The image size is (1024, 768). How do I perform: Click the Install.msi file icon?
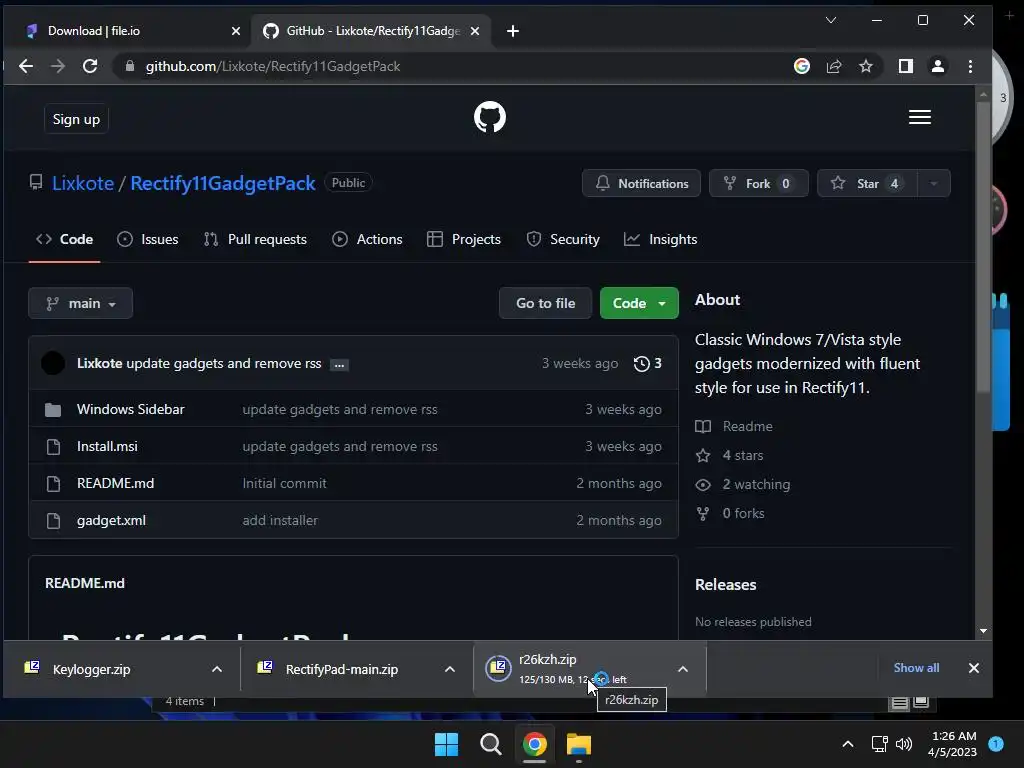pyautogui.click(x=54, y=447)
